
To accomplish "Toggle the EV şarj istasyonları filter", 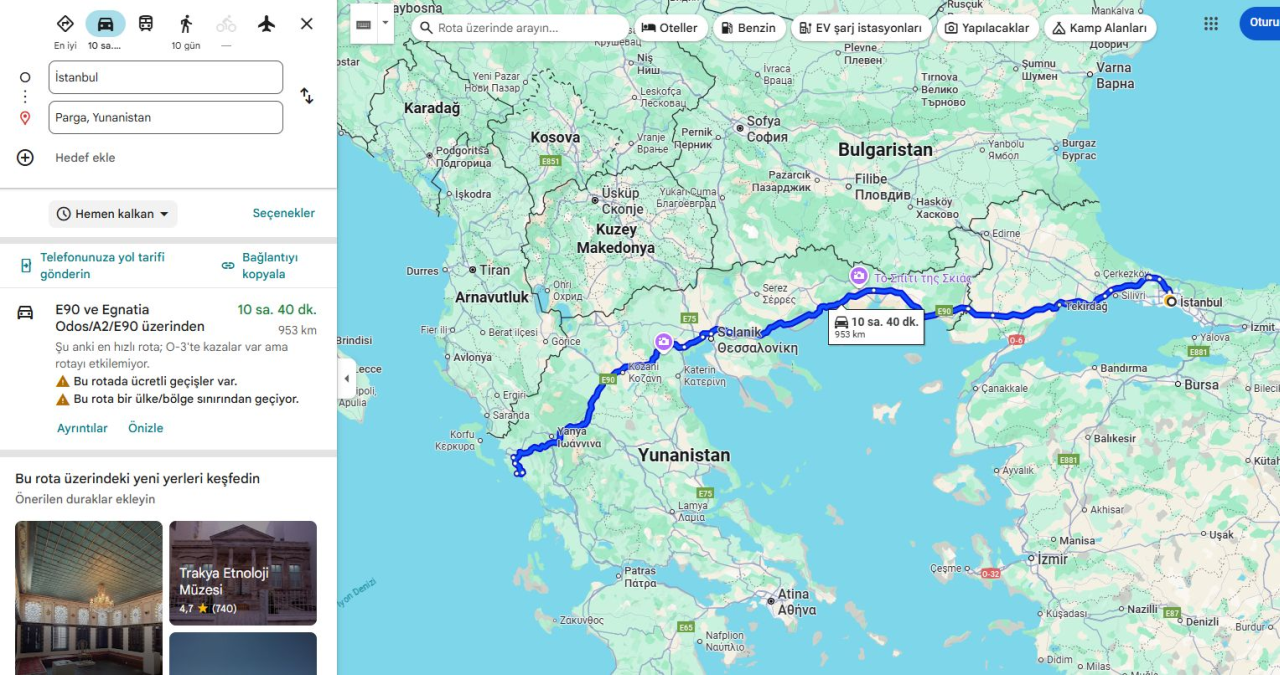I will tap(860, 28).
